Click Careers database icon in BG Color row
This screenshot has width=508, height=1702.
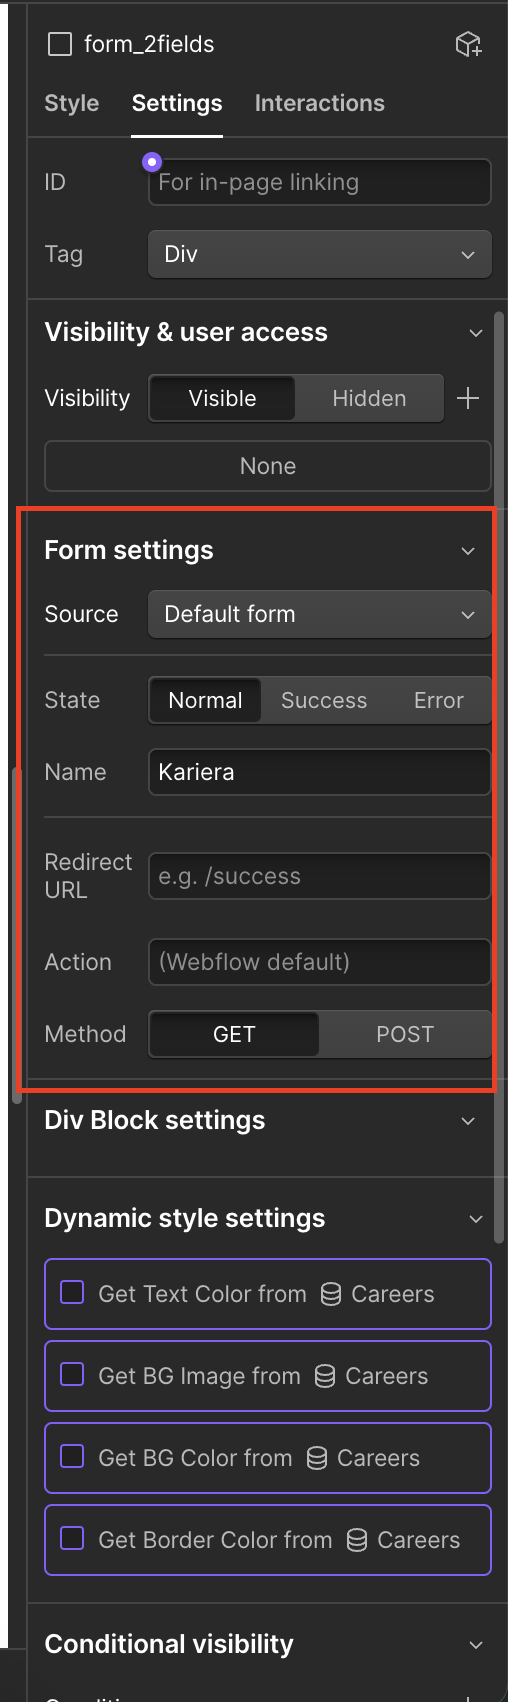(317, 1458)
